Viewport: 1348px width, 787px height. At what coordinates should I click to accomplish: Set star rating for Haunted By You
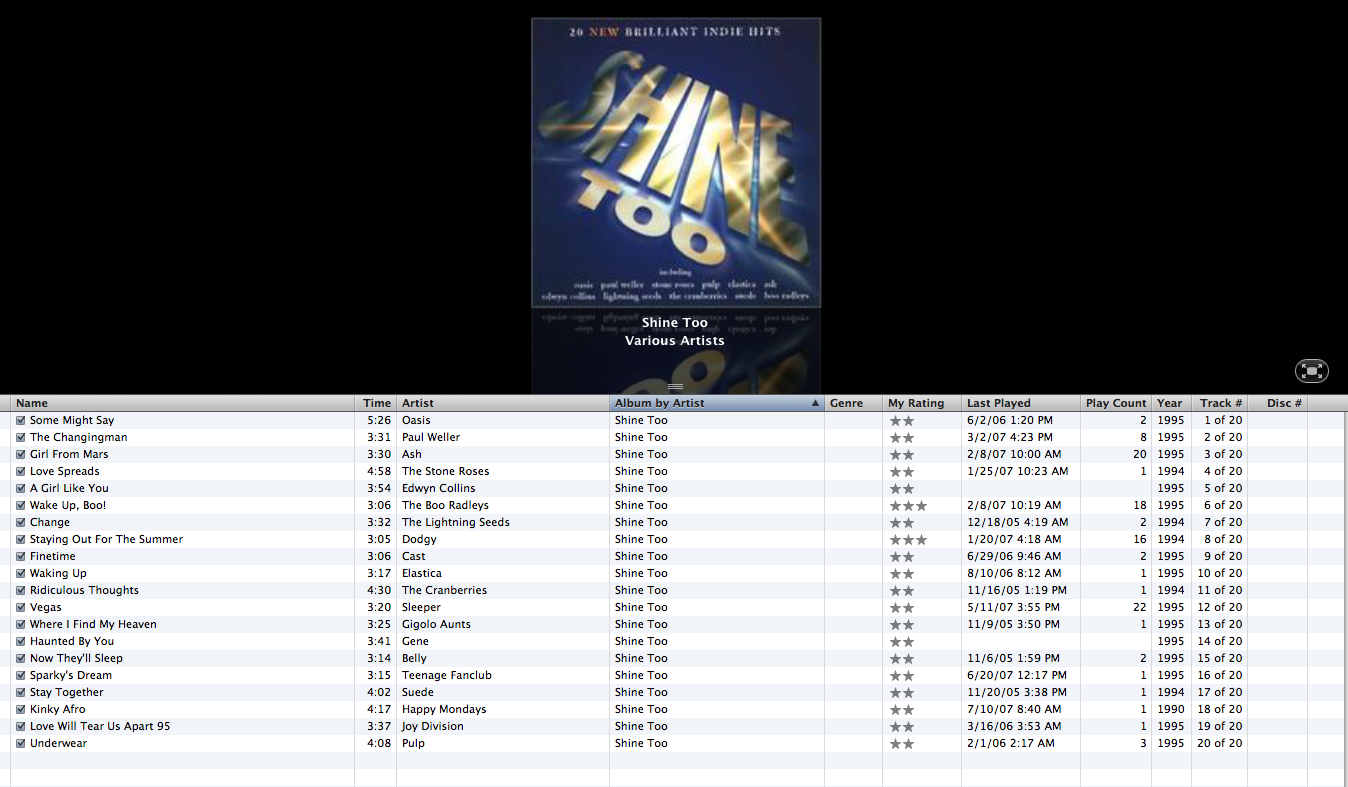[x=902, y=642]
